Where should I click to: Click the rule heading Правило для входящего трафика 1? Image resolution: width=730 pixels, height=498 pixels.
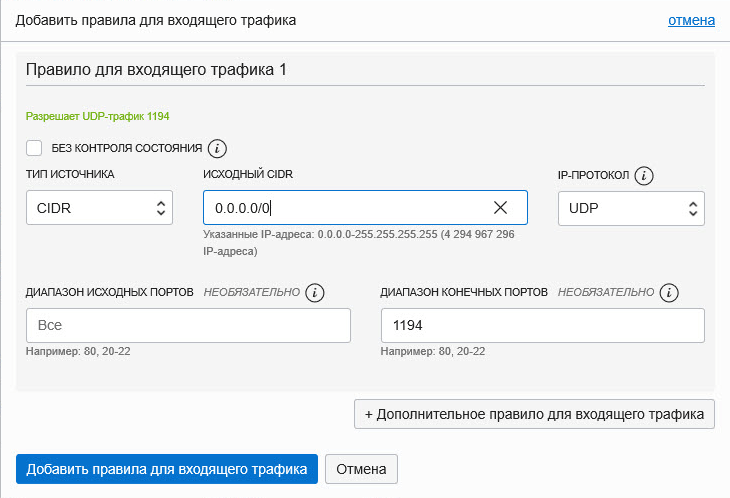point(156,70)
